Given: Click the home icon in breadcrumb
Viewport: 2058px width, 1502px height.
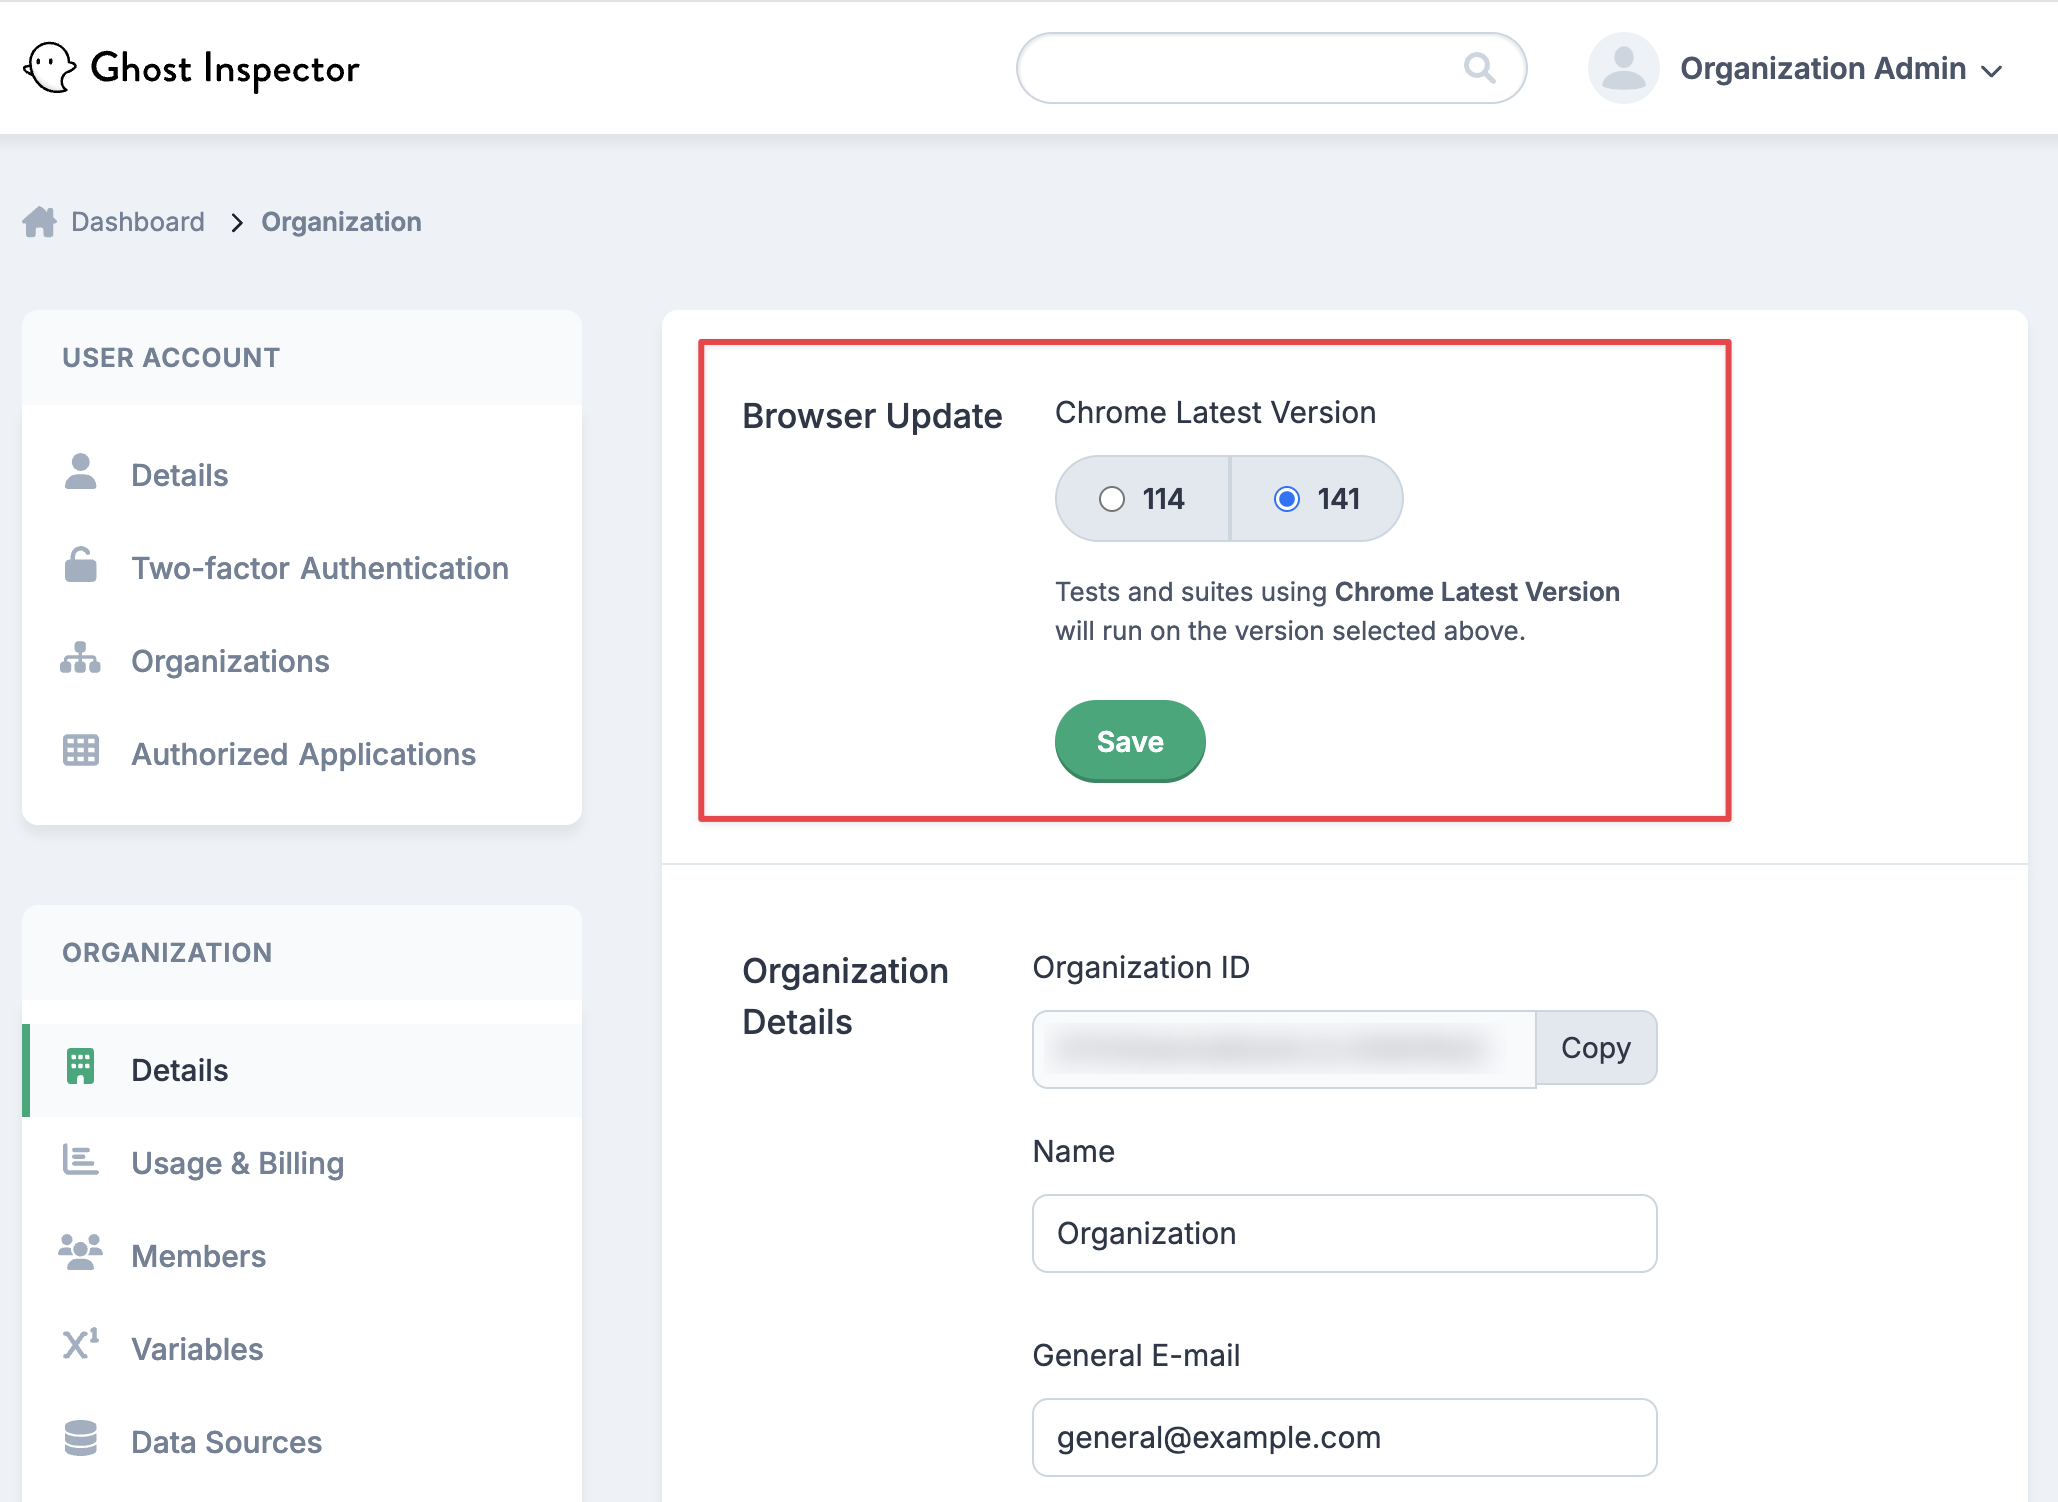Looking at the screenshot, I should 40,222.
